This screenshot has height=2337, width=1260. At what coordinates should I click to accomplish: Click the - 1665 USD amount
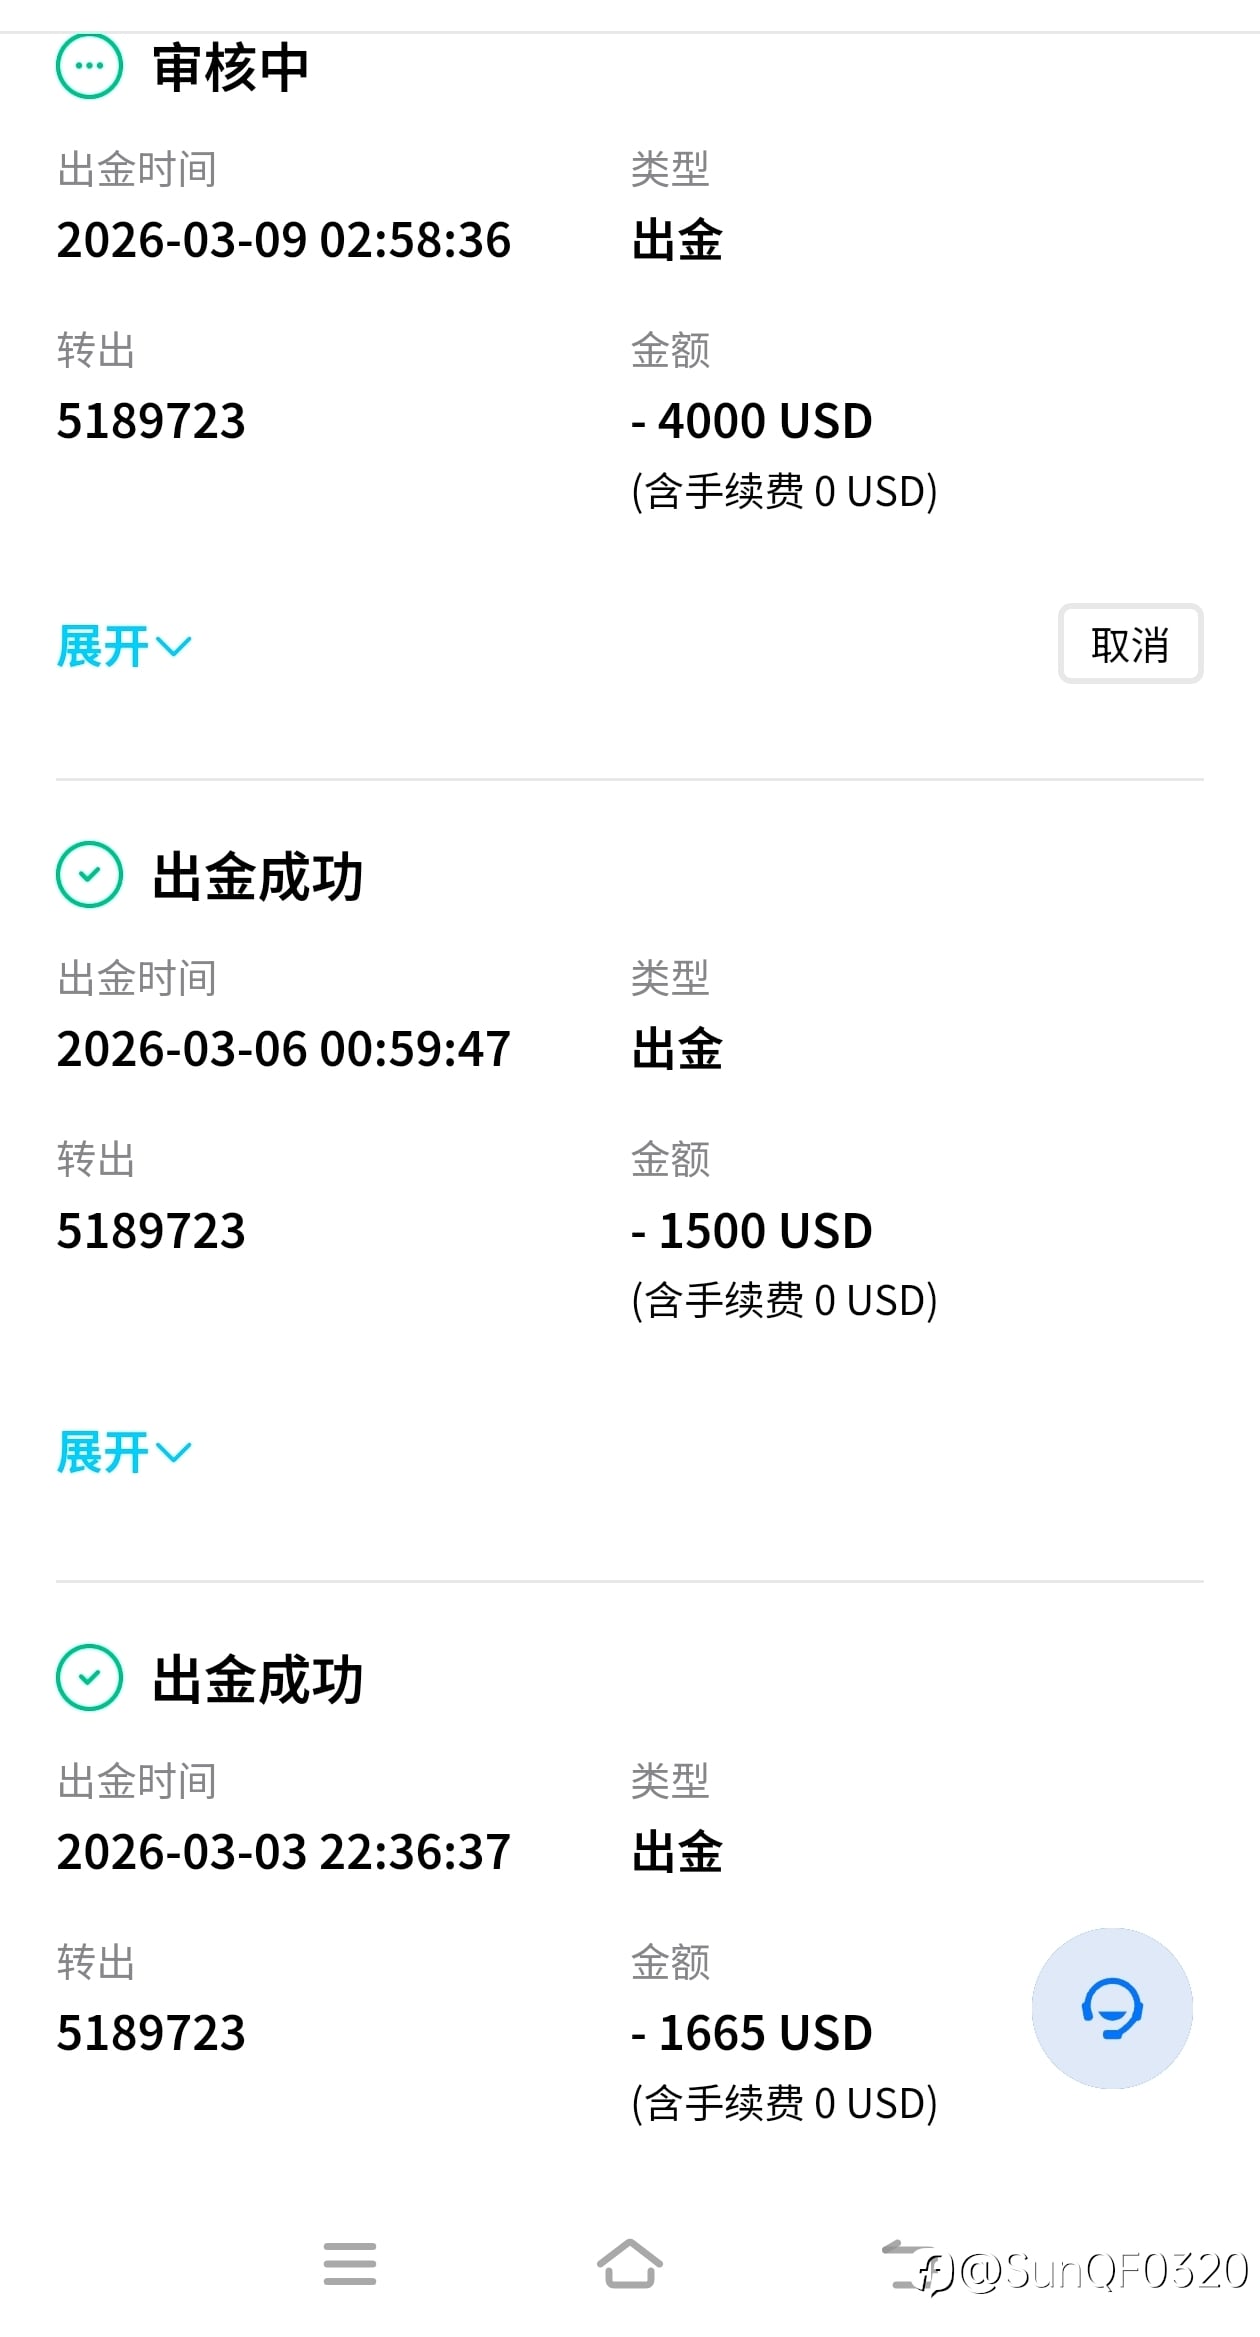tap(752, 2033)
